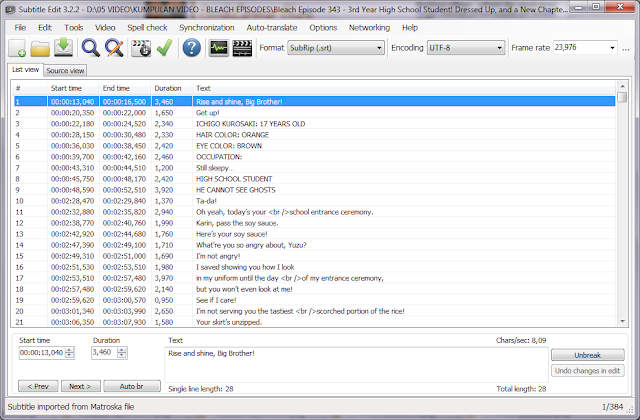Click the # column header
Screen dimensions: 640x420
click(30, 88)
